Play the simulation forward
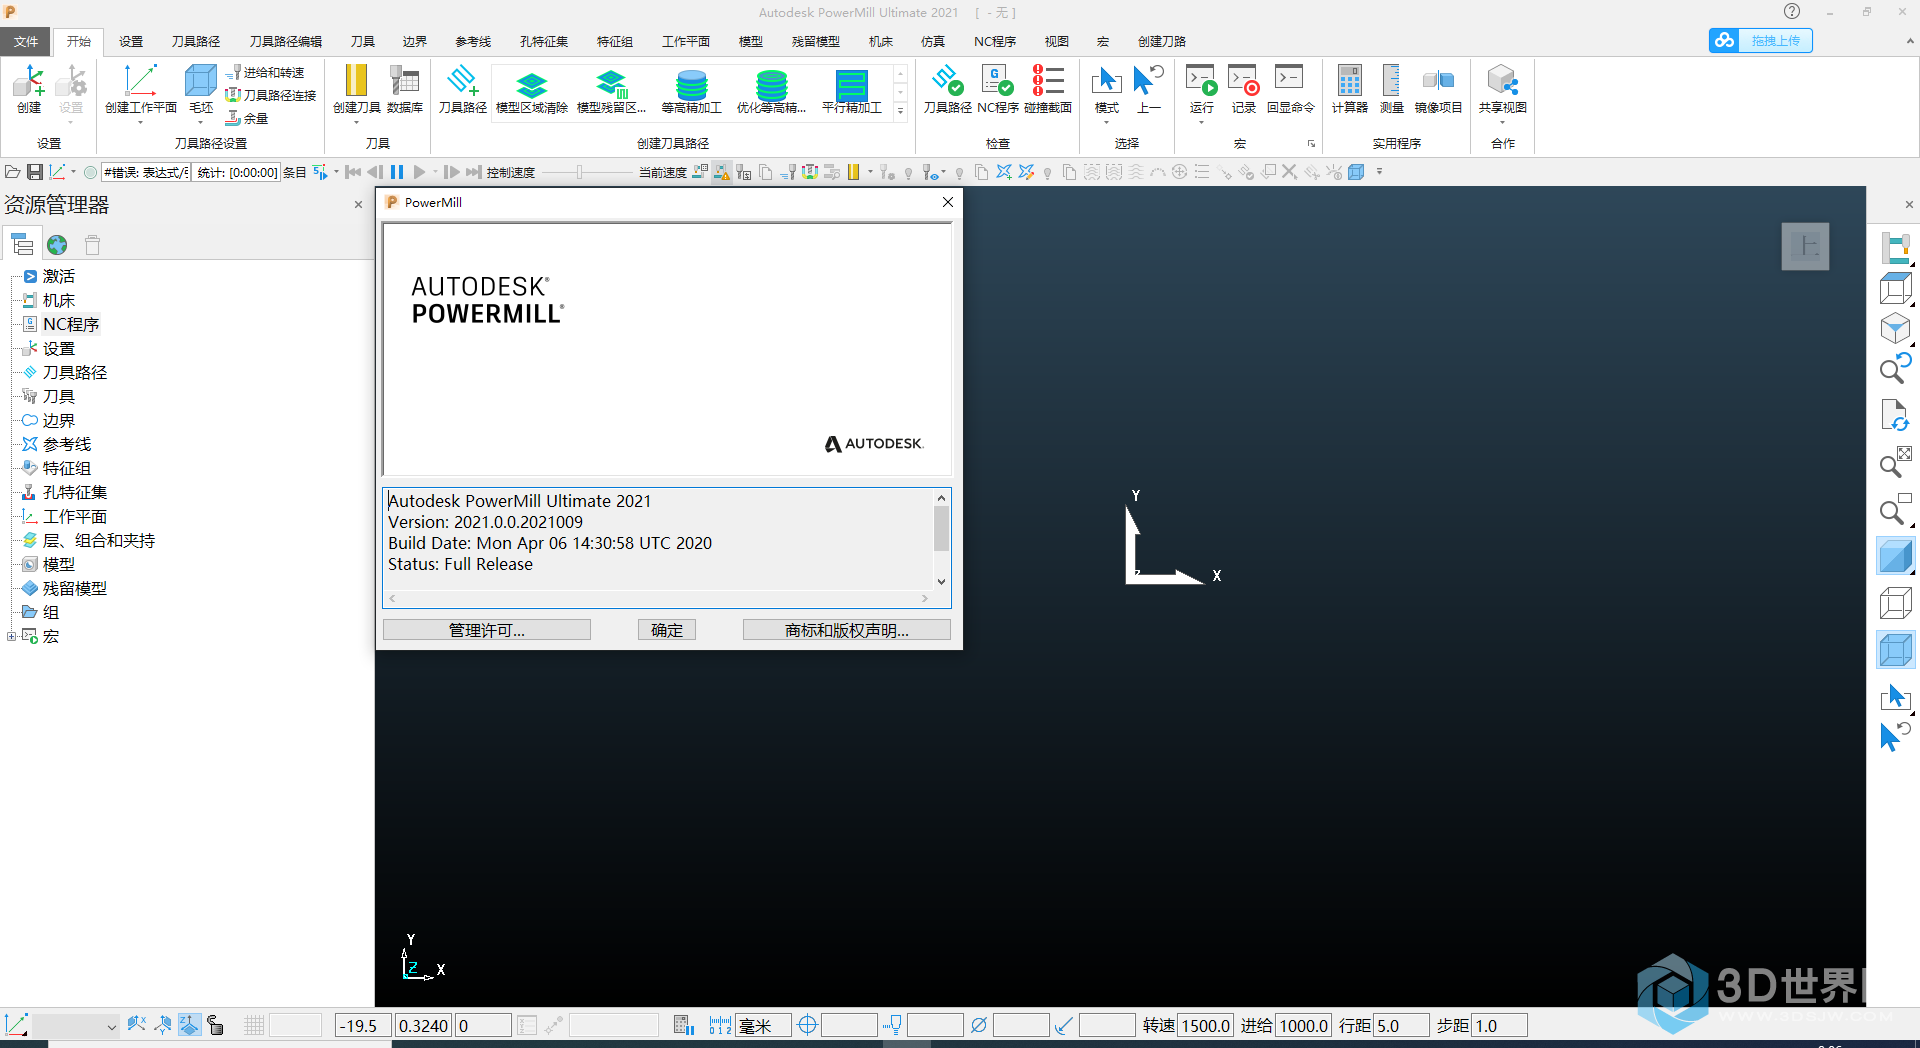 [420, 172]
